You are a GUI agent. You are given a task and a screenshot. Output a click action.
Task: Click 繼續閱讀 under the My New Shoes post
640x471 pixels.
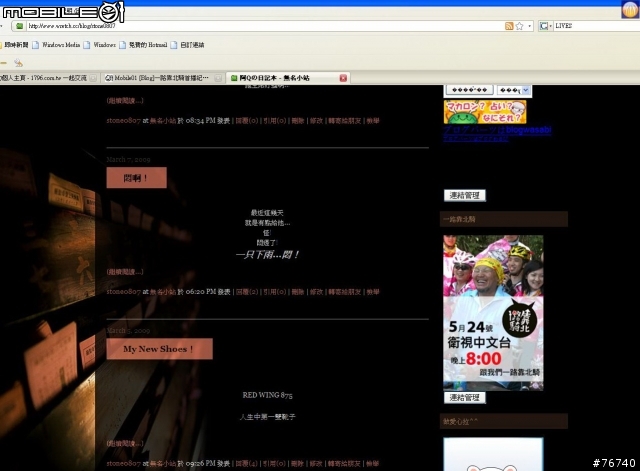click(x=125, y=443)
